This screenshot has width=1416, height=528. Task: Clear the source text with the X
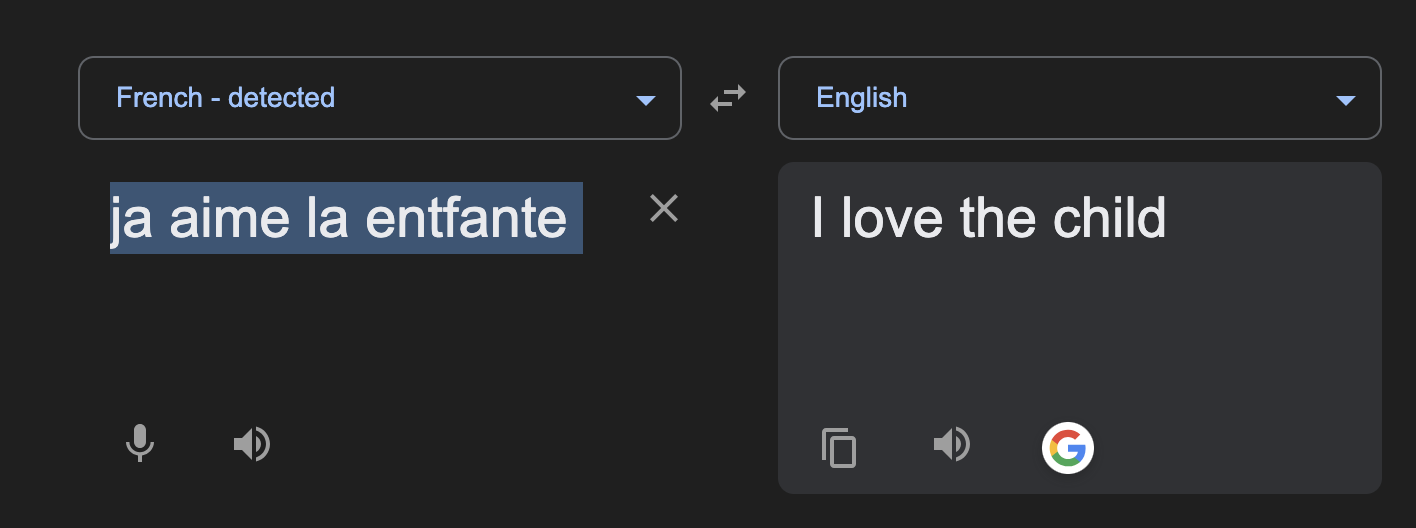click(x=664, y=208)
